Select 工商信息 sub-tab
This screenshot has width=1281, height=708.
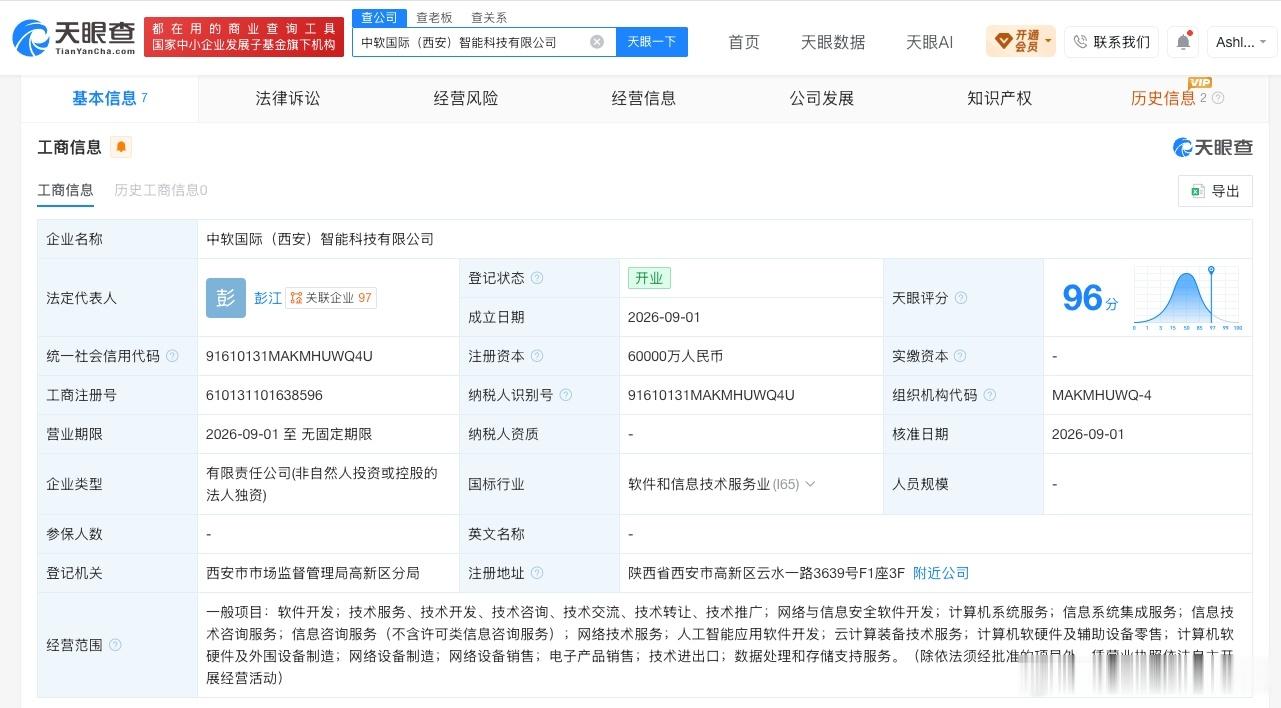[65, 190]
